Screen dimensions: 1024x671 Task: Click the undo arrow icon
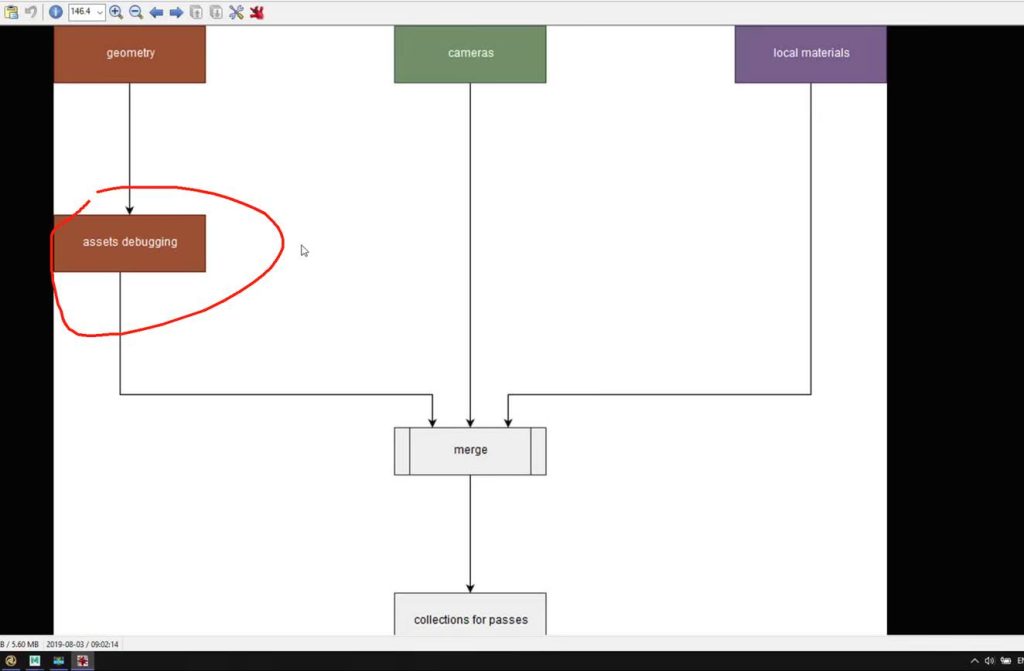(x=31, y=12)
